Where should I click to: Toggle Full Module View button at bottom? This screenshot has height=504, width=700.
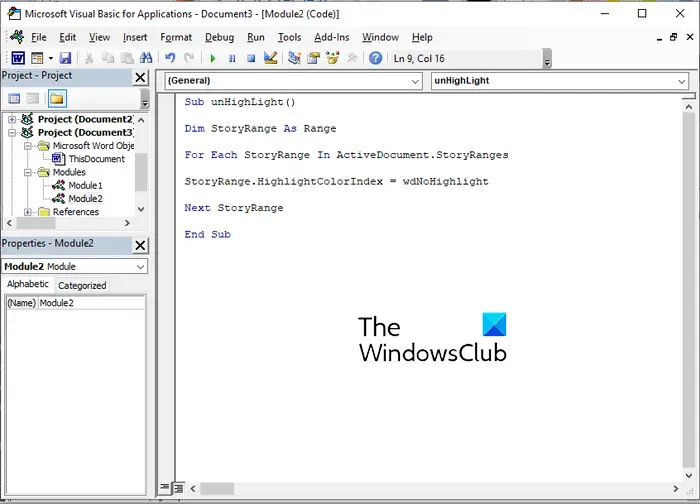[179, 488]
